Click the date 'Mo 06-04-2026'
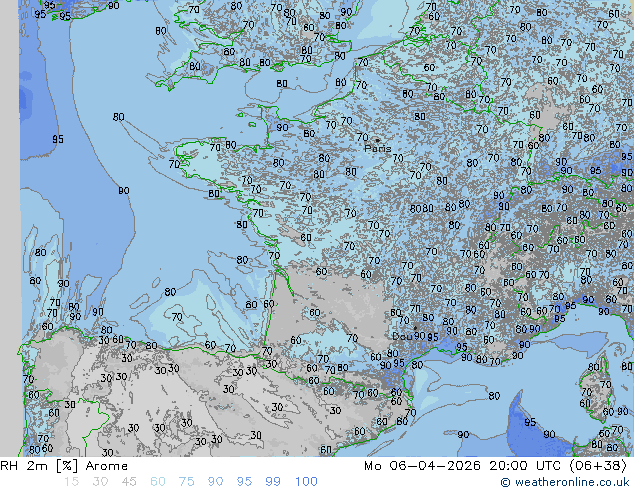 tap(422, 466)
